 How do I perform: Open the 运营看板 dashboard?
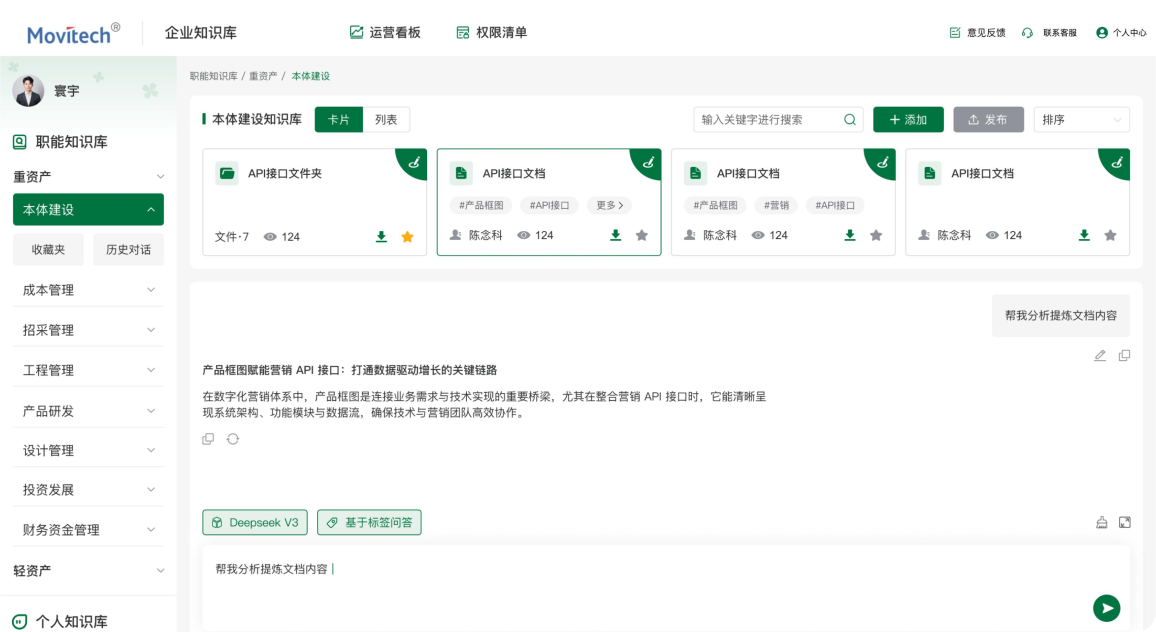[385, 32]
